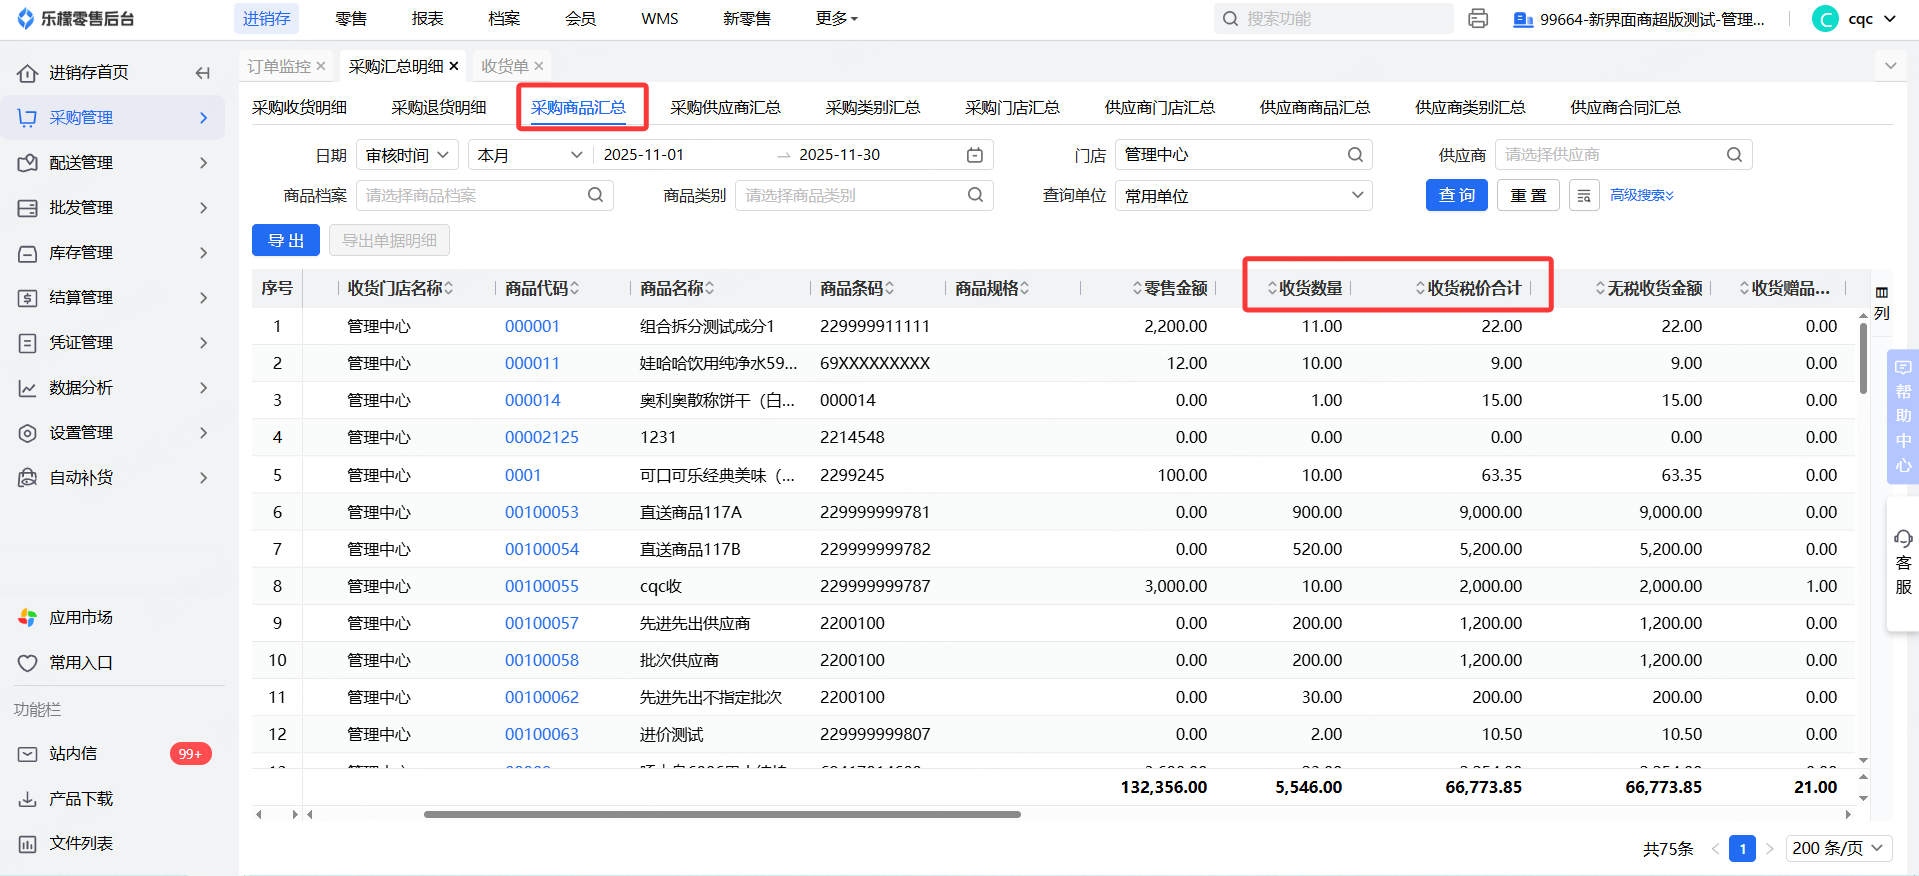Change the 200 条/页 page size
The image size is (1919, 876).
[1837, 848]
